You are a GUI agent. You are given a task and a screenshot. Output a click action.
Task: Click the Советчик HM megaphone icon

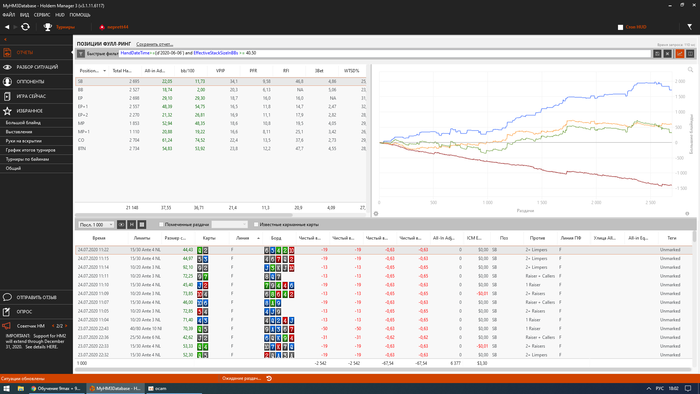[7, 326]
